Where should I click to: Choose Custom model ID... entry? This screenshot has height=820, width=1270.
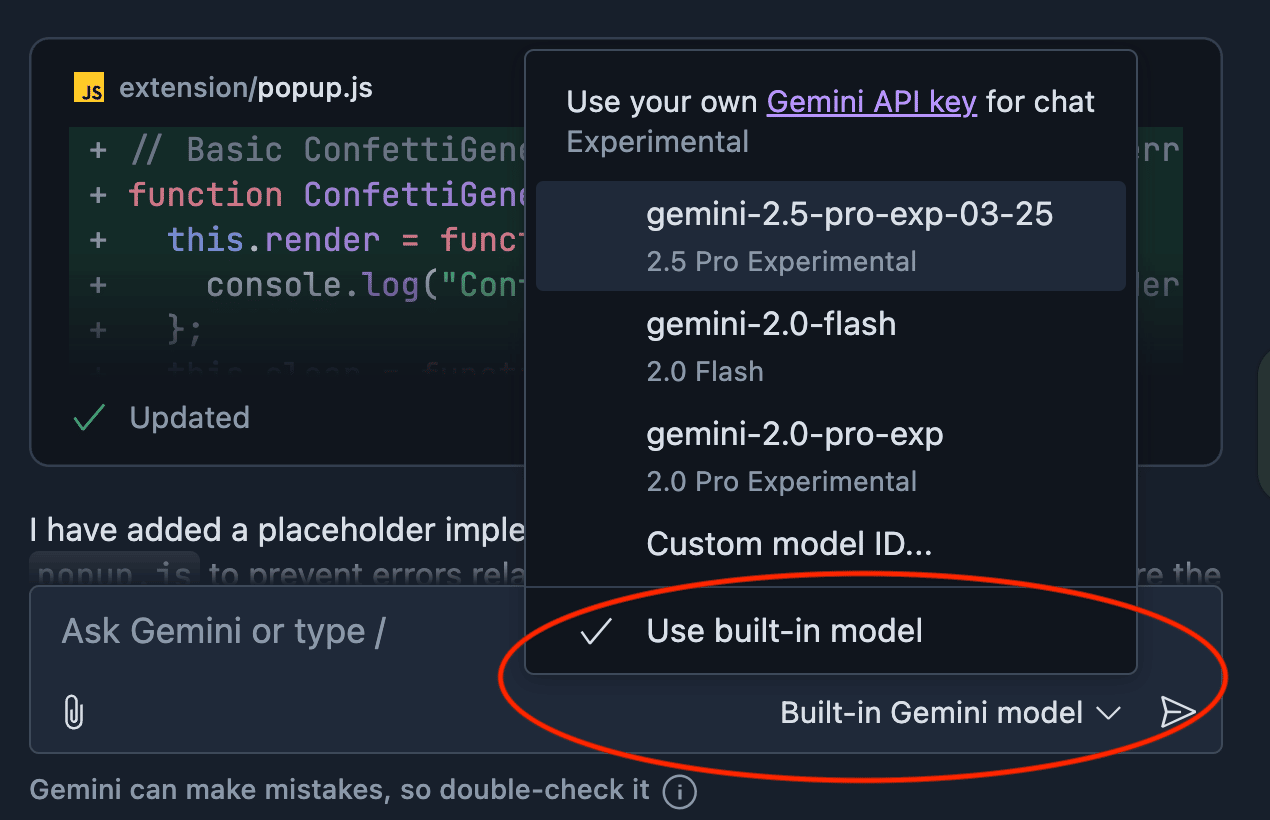[x=788, y=544]
